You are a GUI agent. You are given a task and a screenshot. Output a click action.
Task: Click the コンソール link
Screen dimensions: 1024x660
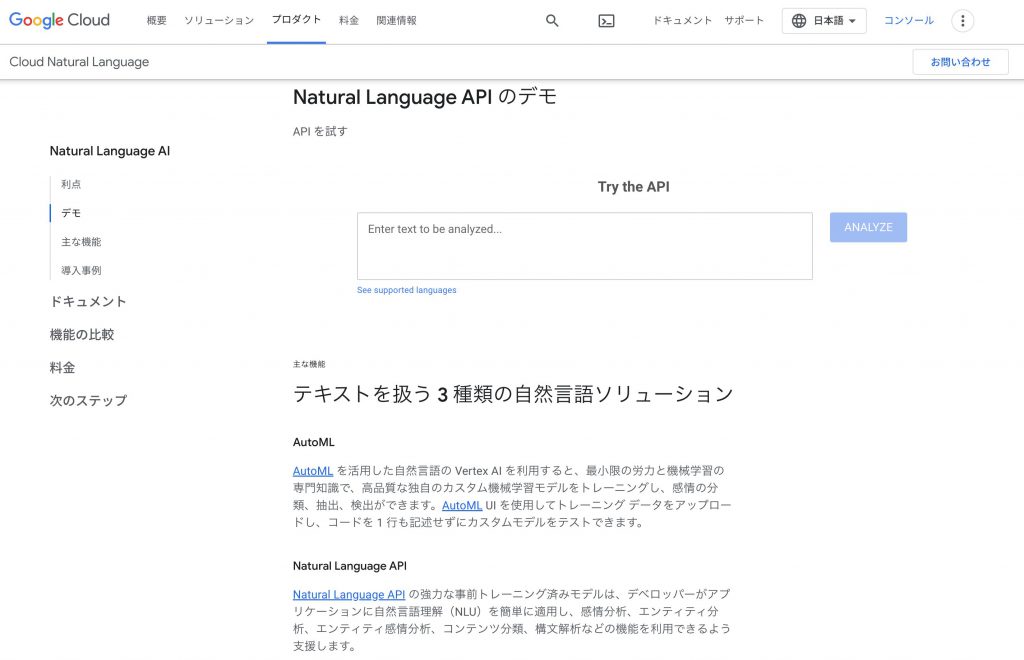[x=908, y=20]
